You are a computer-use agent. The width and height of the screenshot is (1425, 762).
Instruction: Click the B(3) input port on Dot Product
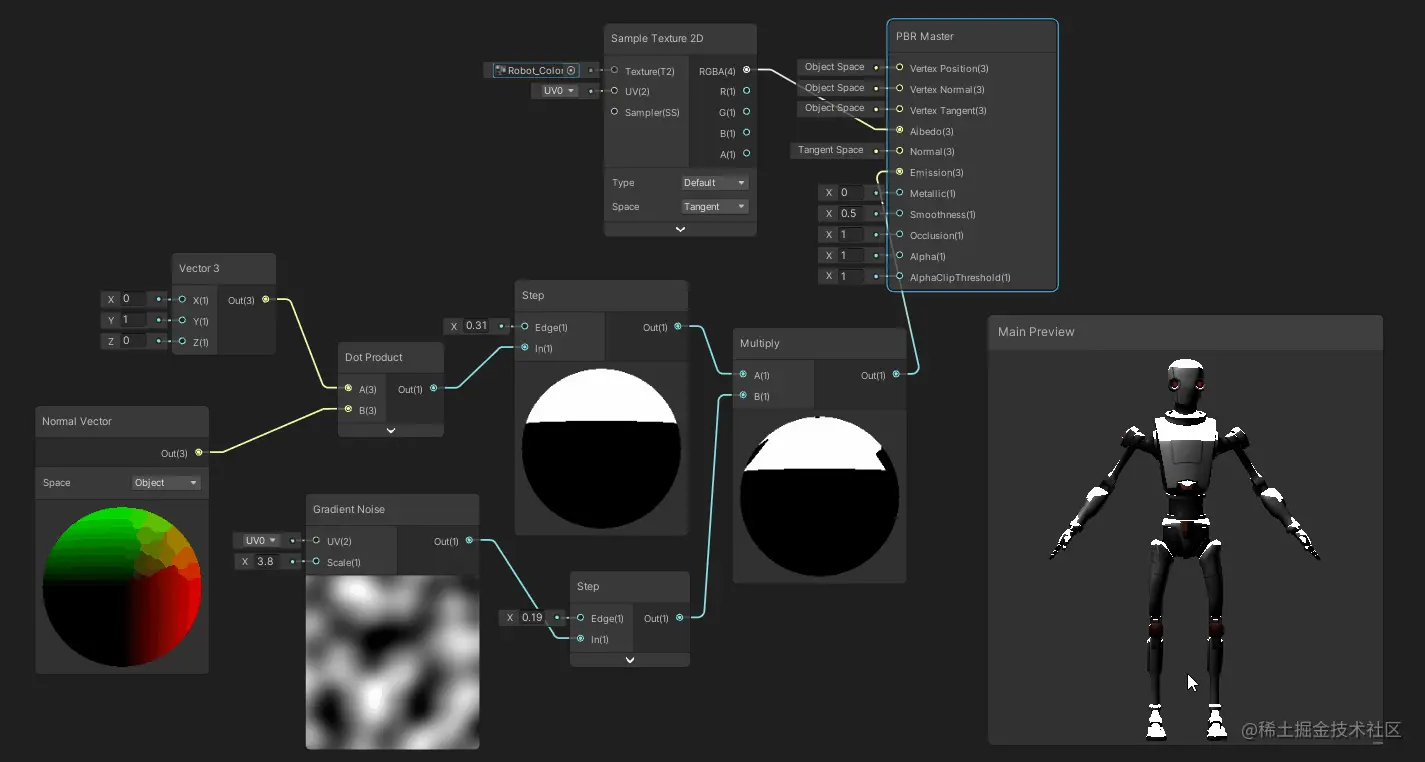348,410
